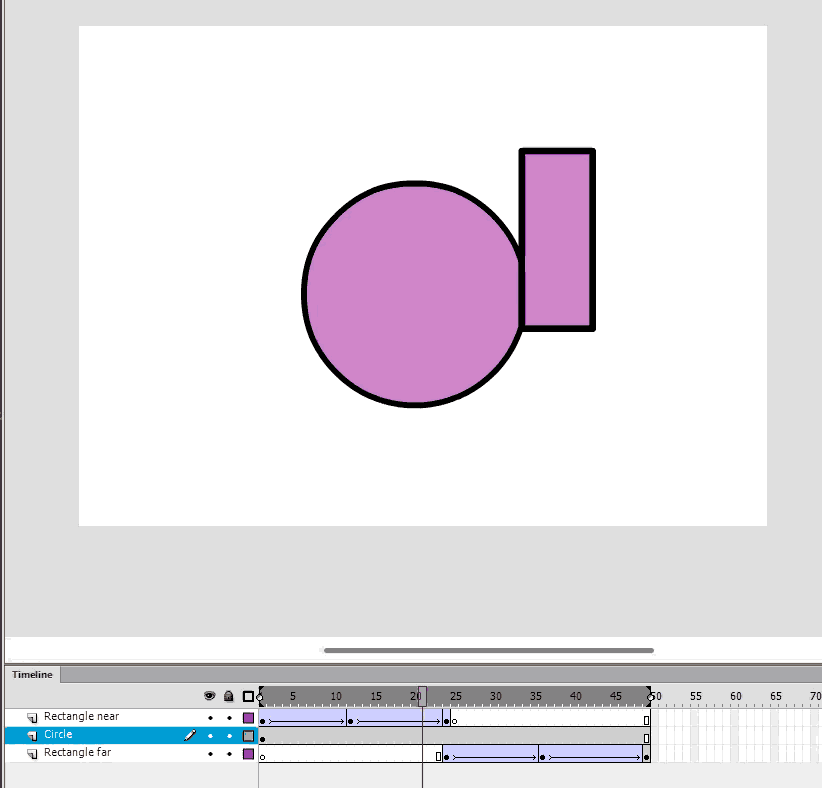Select the Rectangle far layer name
Screen dimensions: 822x788
click(77, 753)
